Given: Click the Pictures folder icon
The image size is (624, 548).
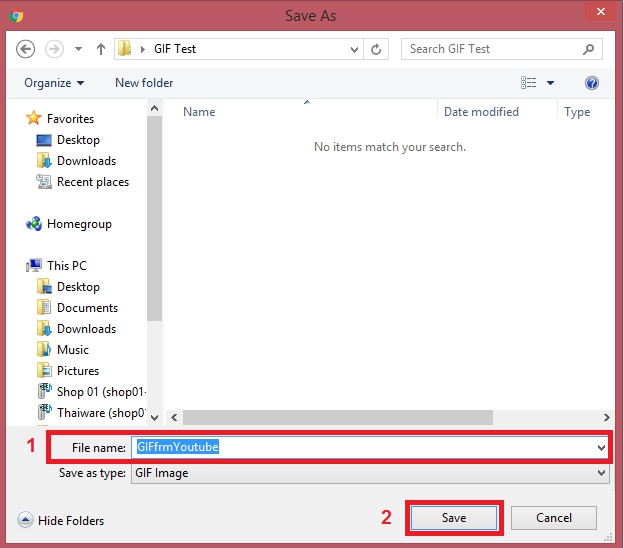Looking at the screenshot, I should coord(44,370).
